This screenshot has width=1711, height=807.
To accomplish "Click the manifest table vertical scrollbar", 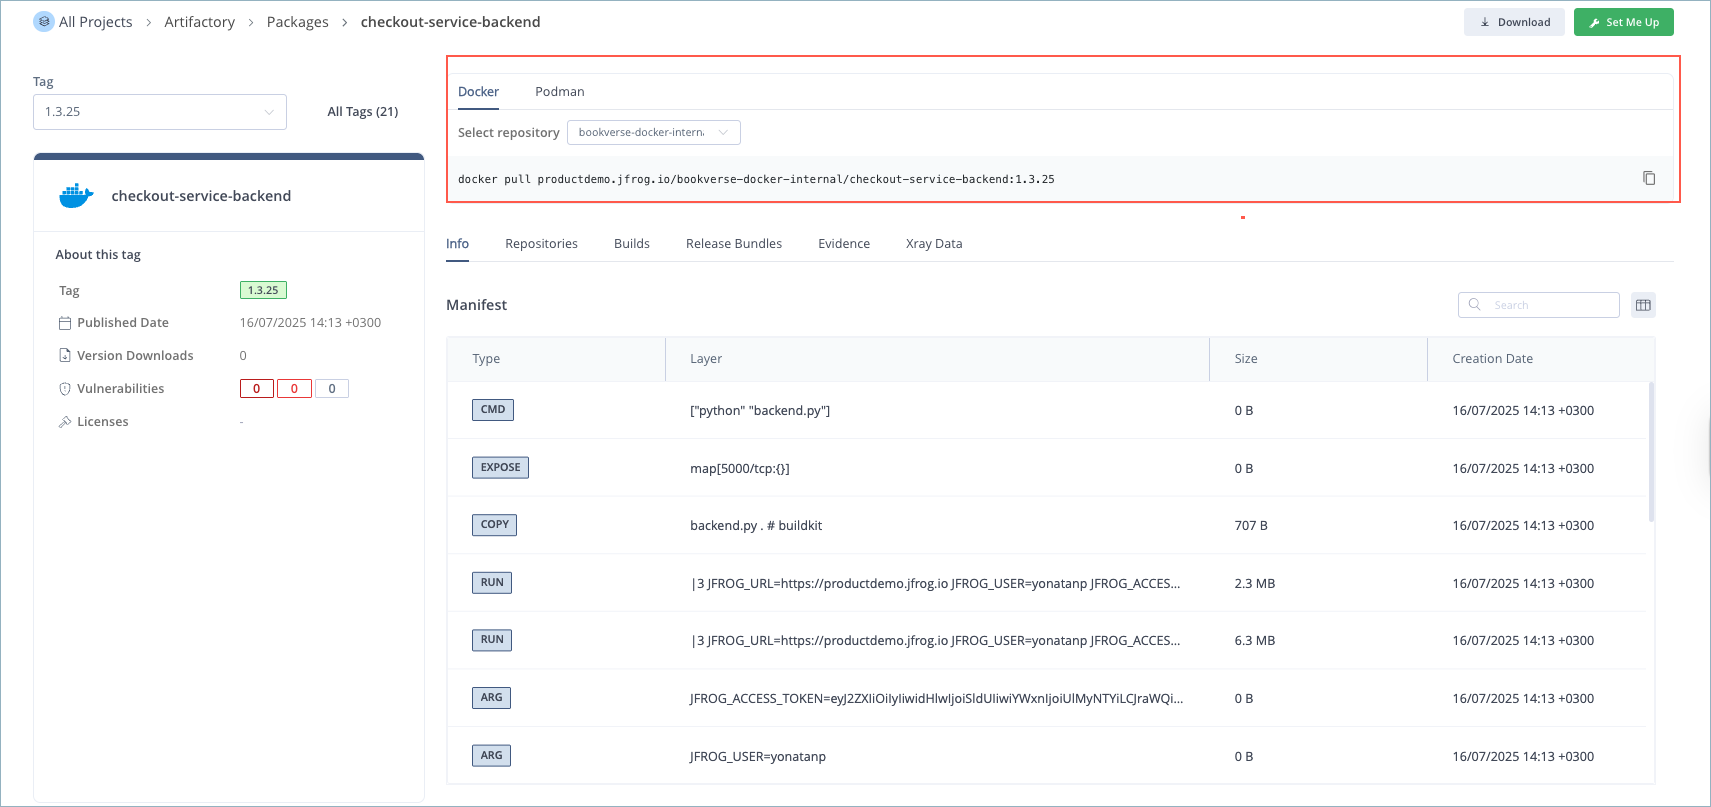I will pos(1651,452).
